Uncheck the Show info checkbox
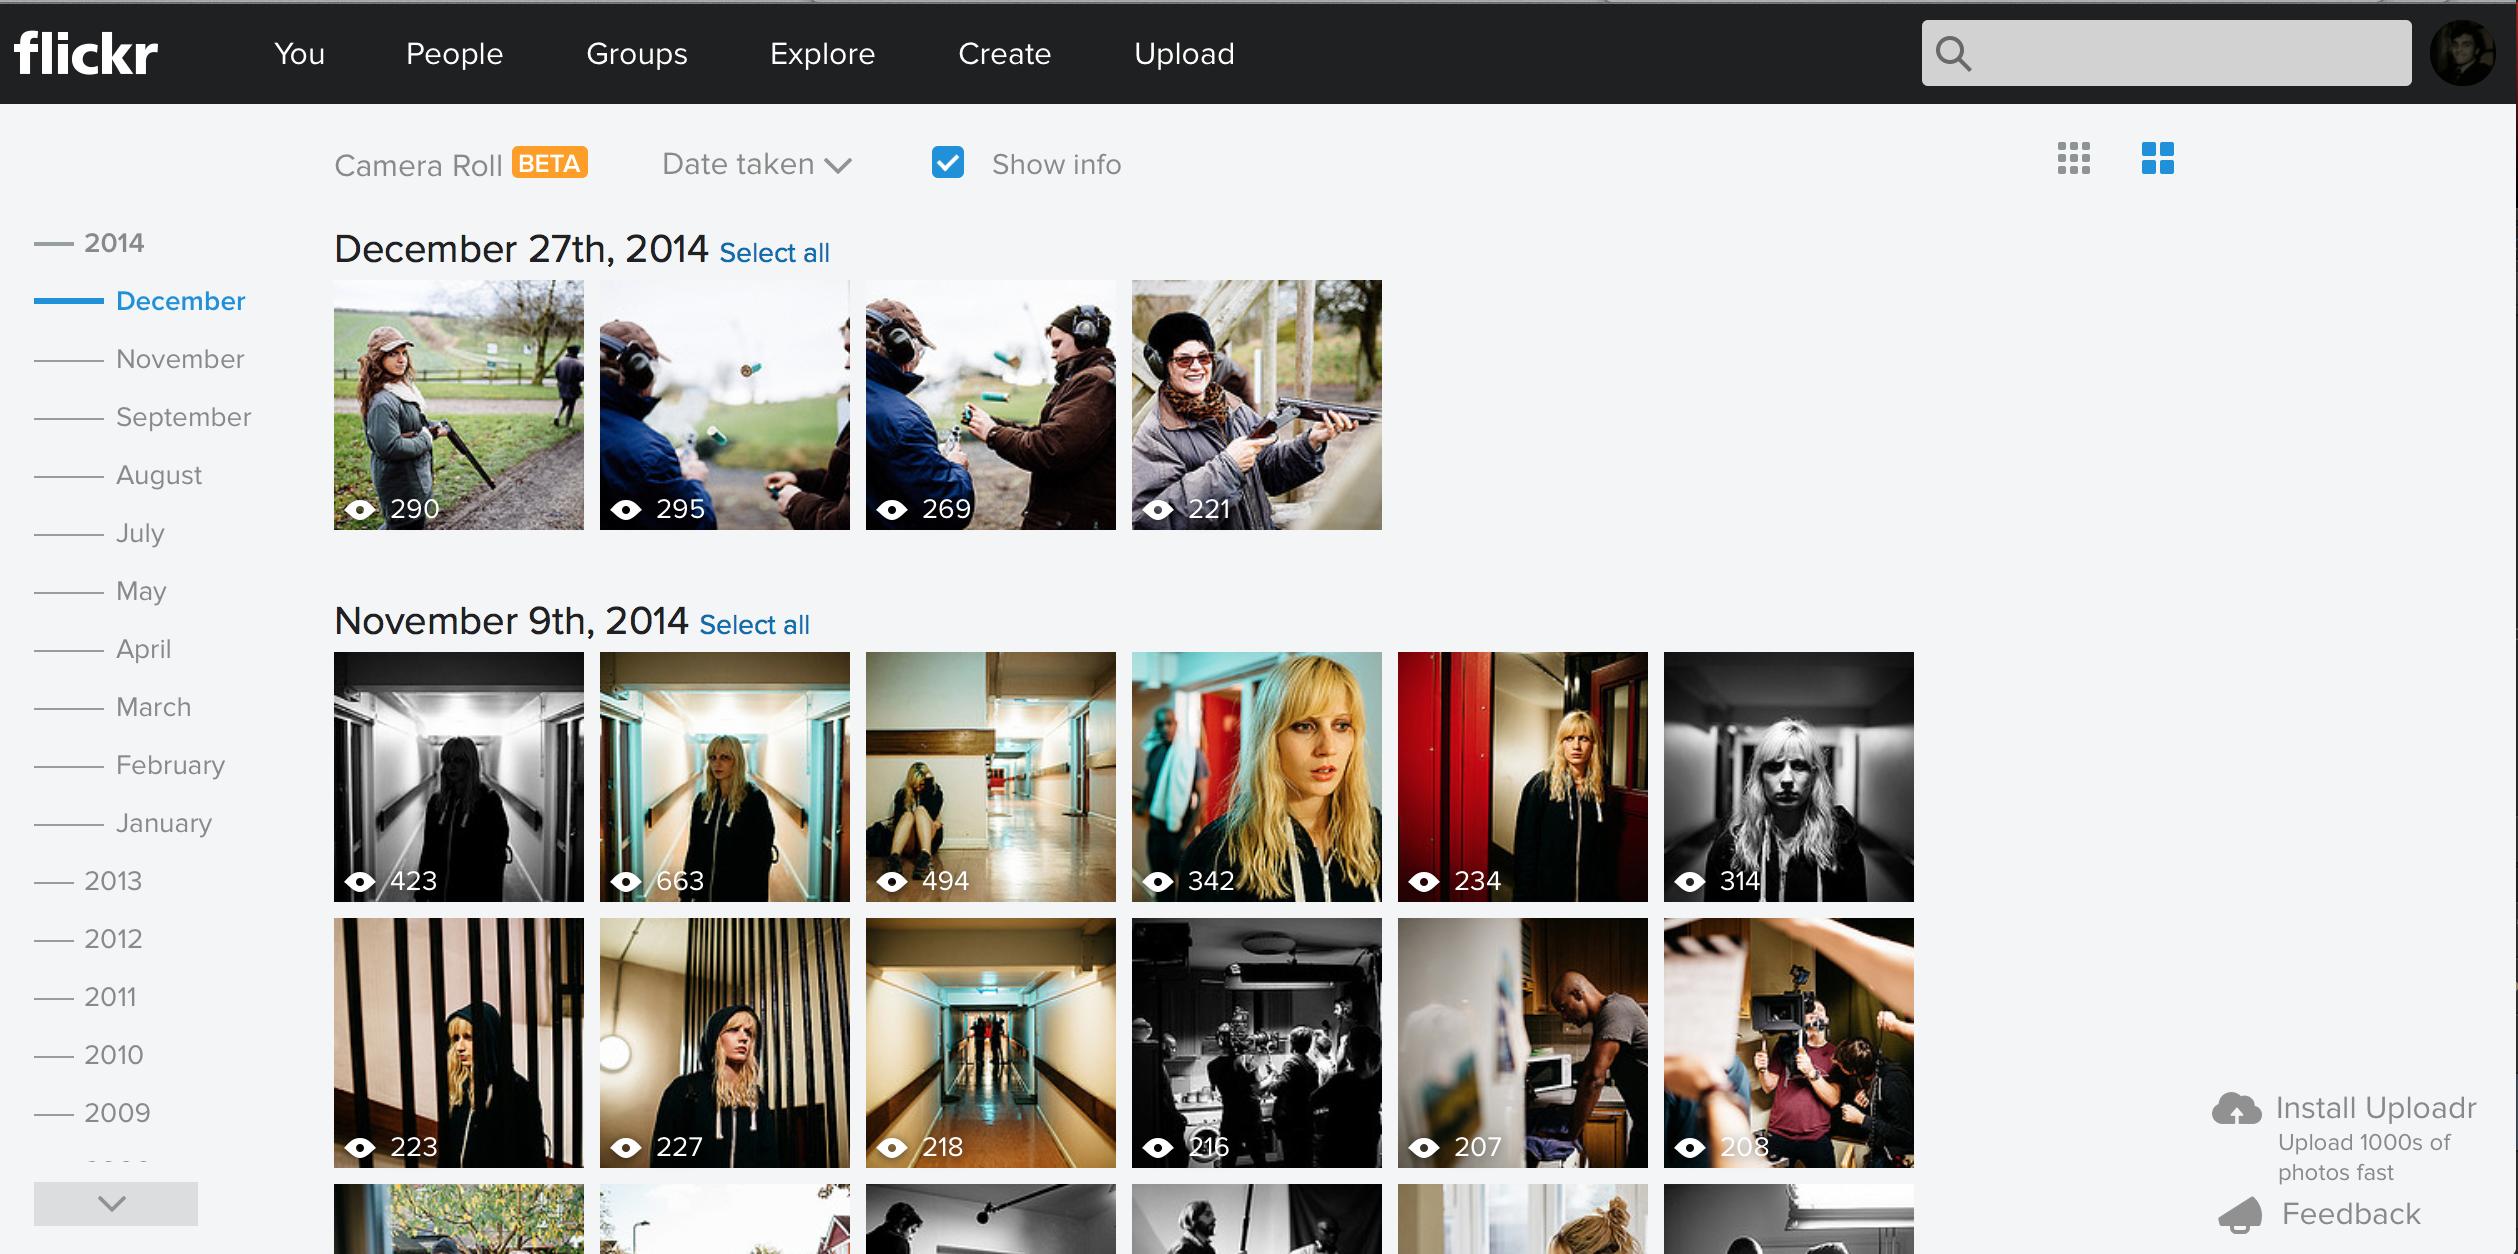The height and width of the screenshot is (1254, 2518). [x=947, y=162]
